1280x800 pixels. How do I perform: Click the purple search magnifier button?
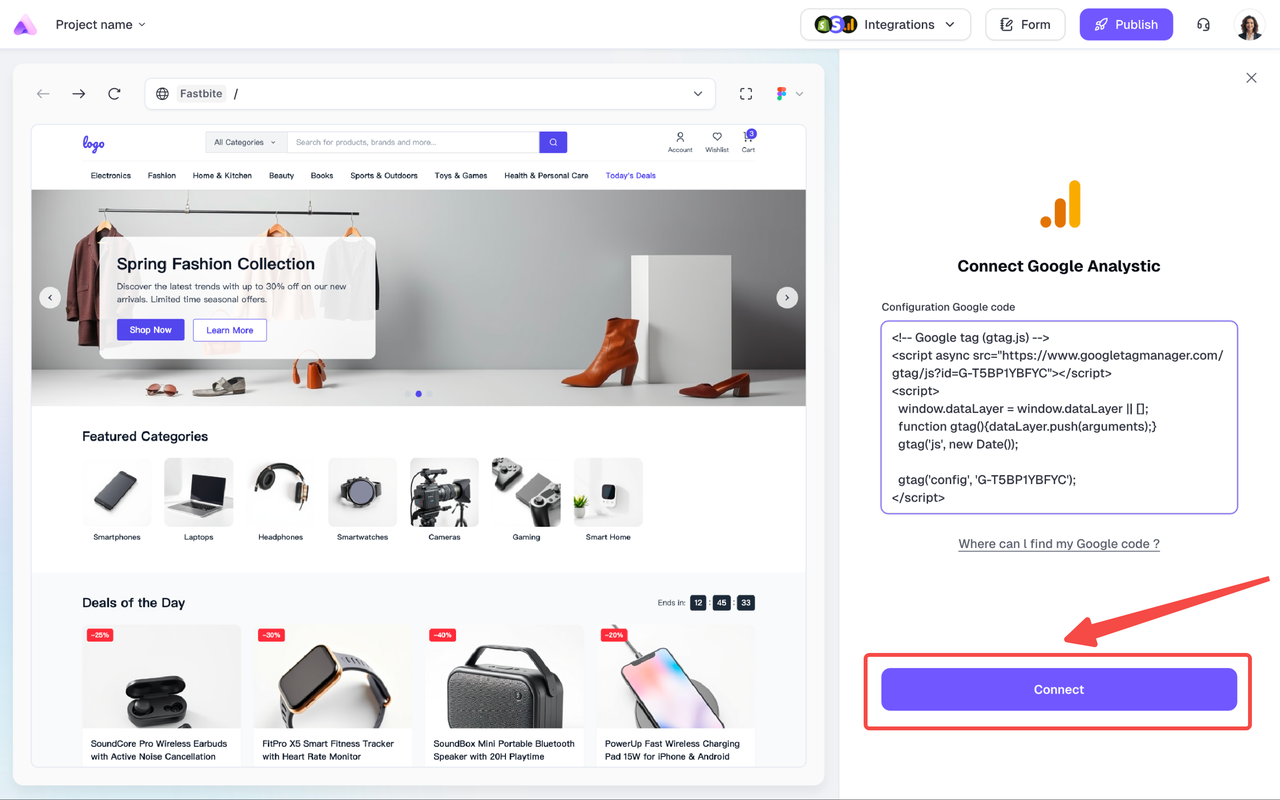(x=553, y=142)
